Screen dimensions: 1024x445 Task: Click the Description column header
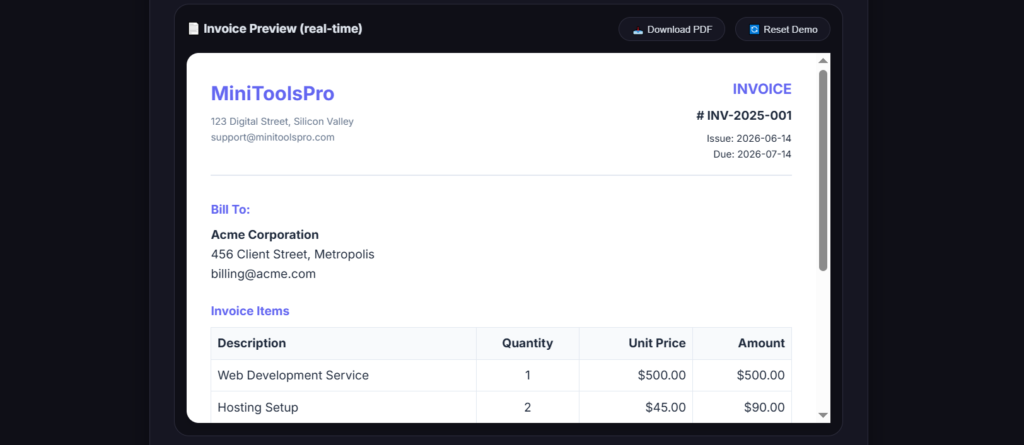pos(344,343)
